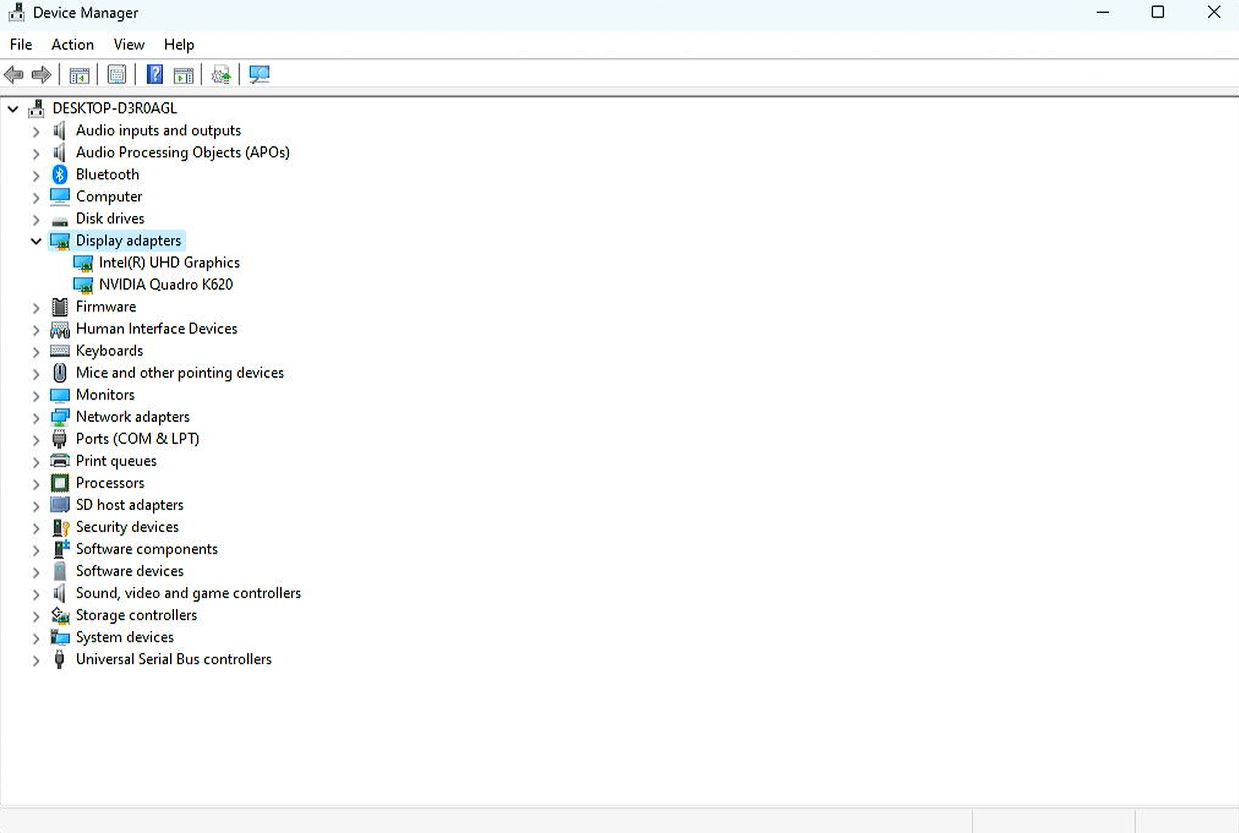Image resolution: width=1239 pixels, height=833 pixels.
Task: Select the Human Interface Devices label
Action: pos(157,329)
